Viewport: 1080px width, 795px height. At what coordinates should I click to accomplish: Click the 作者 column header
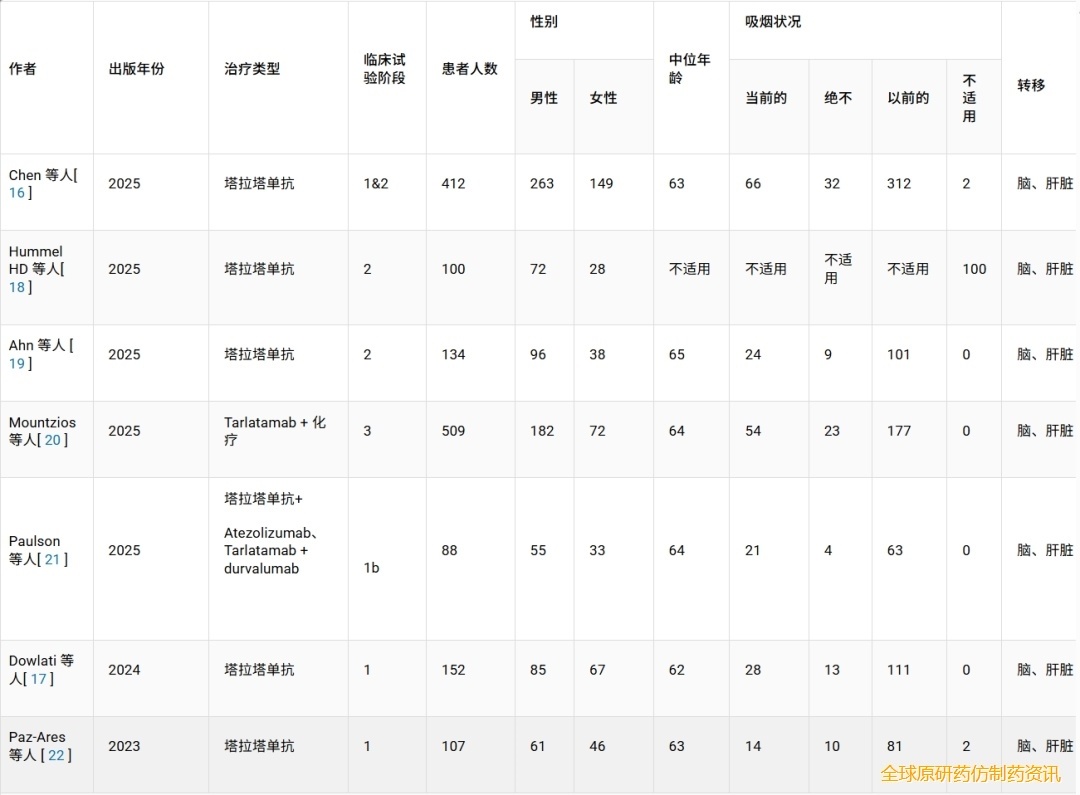[x=23, y=69]
